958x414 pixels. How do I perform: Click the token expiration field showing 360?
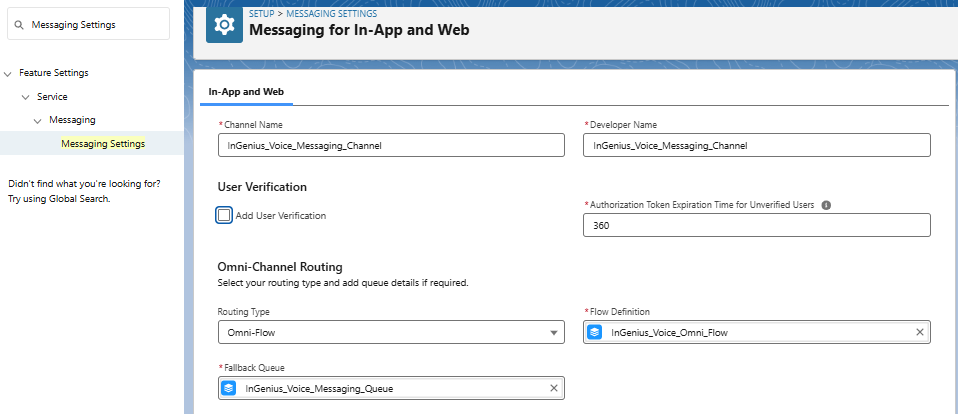756,225
